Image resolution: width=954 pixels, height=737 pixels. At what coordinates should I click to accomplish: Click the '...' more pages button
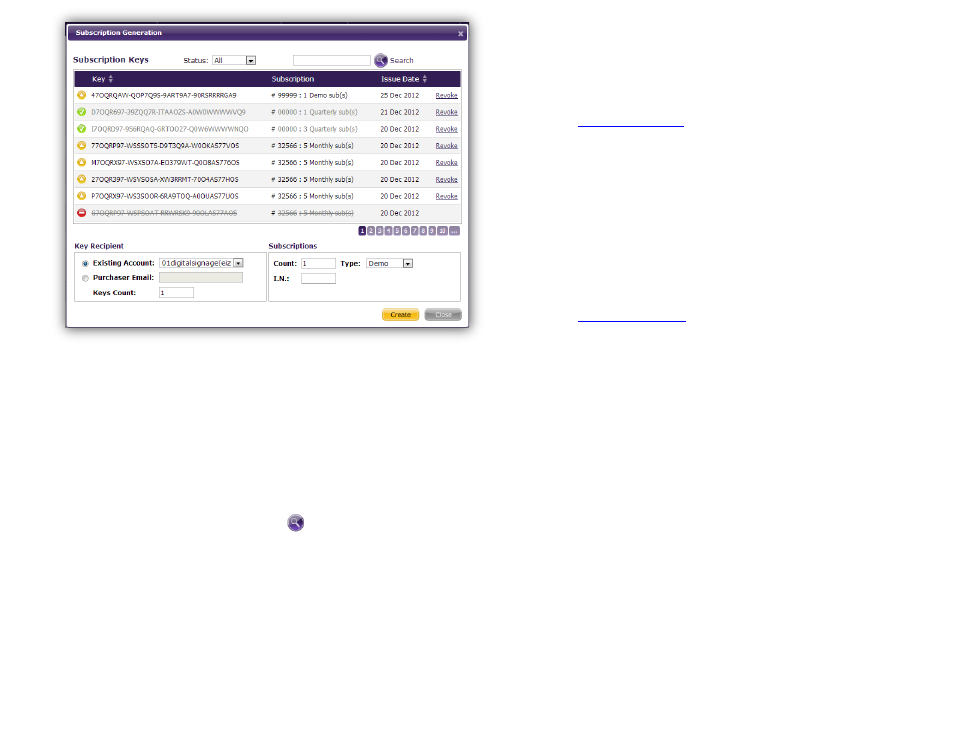[454, 231]
